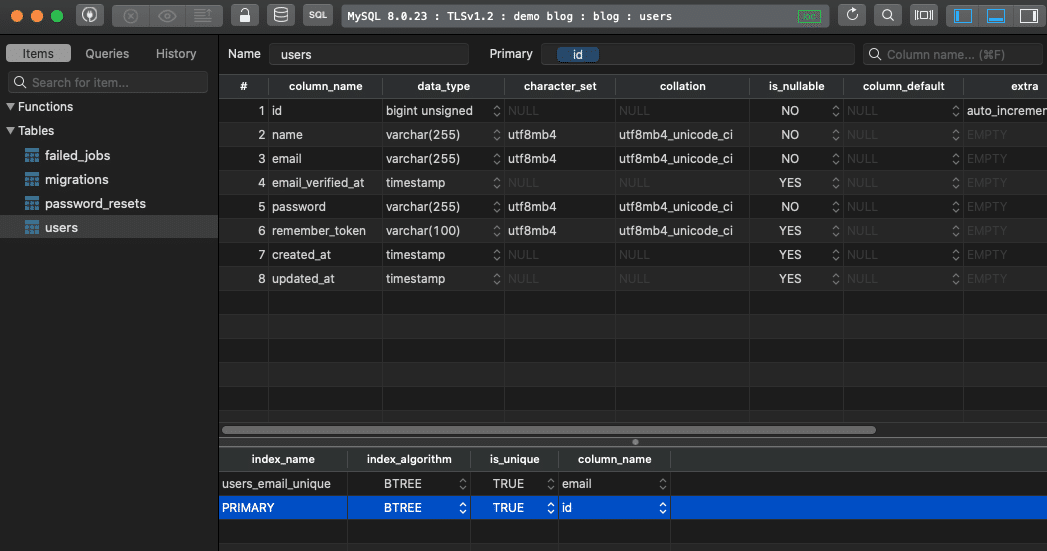The width and height of the screenshot is (1047, 551).
Task: Toggle the right sidebar panel
Action: 1028,15
